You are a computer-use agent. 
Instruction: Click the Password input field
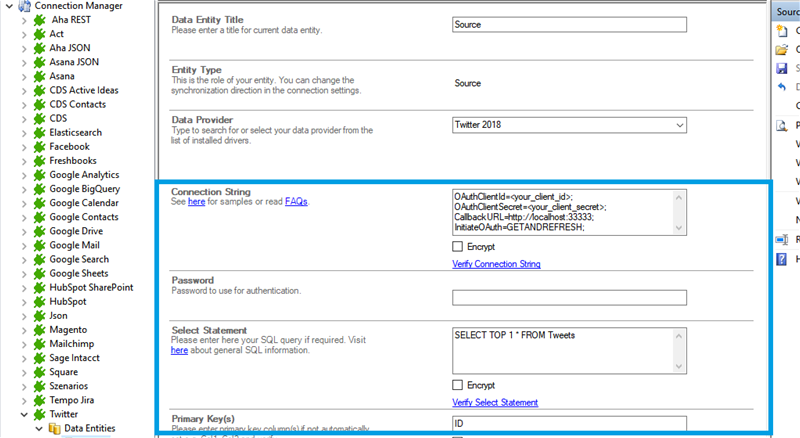[569, 297]
